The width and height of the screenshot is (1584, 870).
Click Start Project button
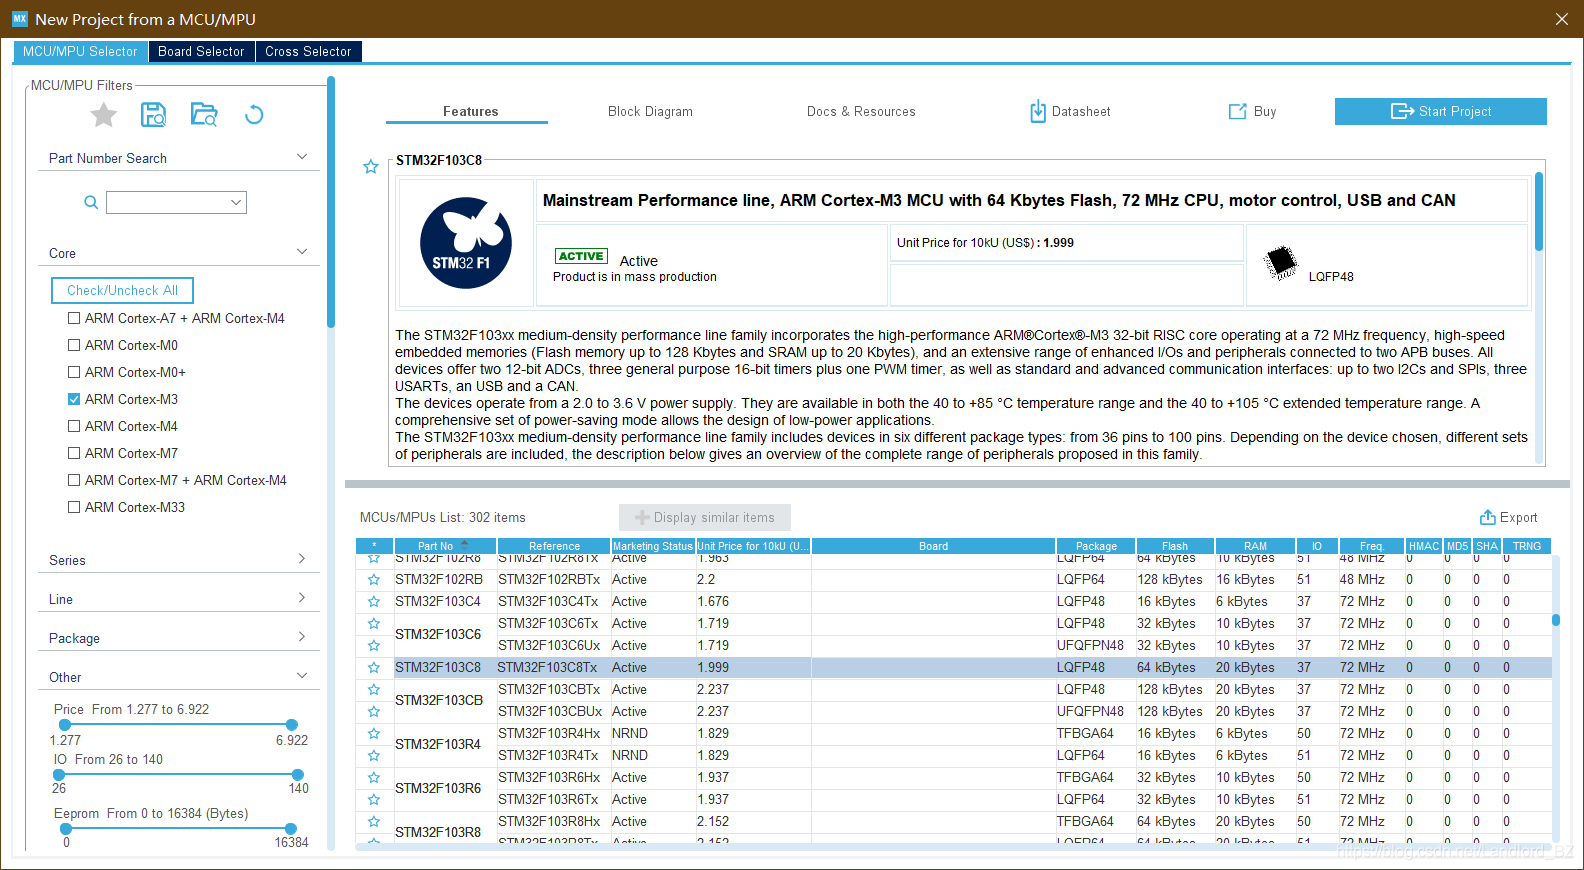point(1441,111)
